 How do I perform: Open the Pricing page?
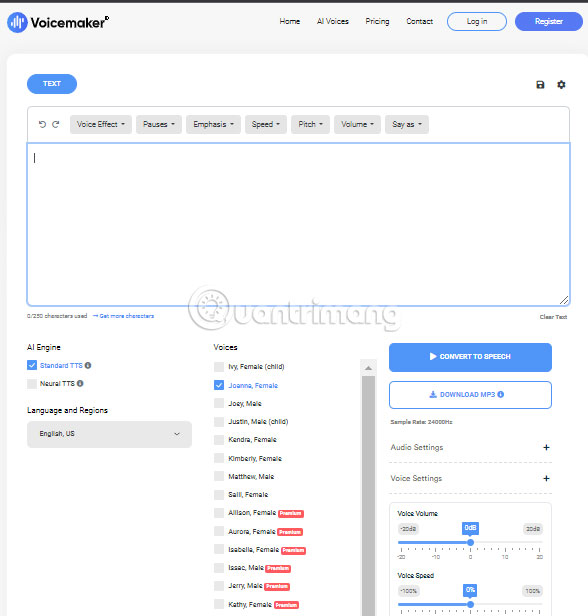point(377,22)
